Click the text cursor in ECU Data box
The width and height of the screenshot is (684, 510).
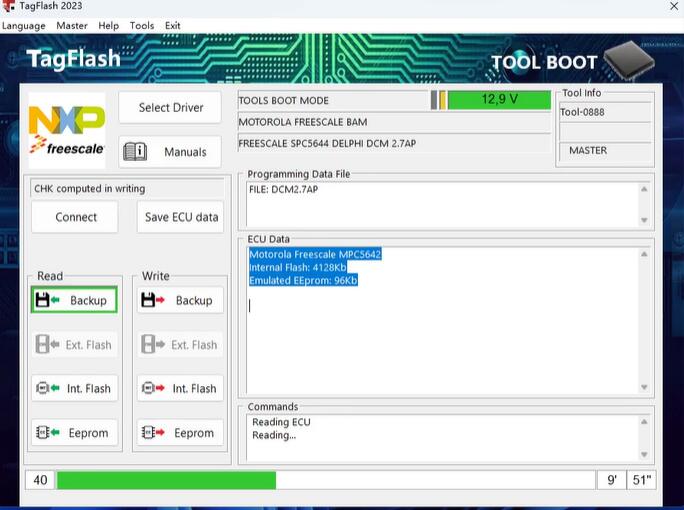coord(250,305)
